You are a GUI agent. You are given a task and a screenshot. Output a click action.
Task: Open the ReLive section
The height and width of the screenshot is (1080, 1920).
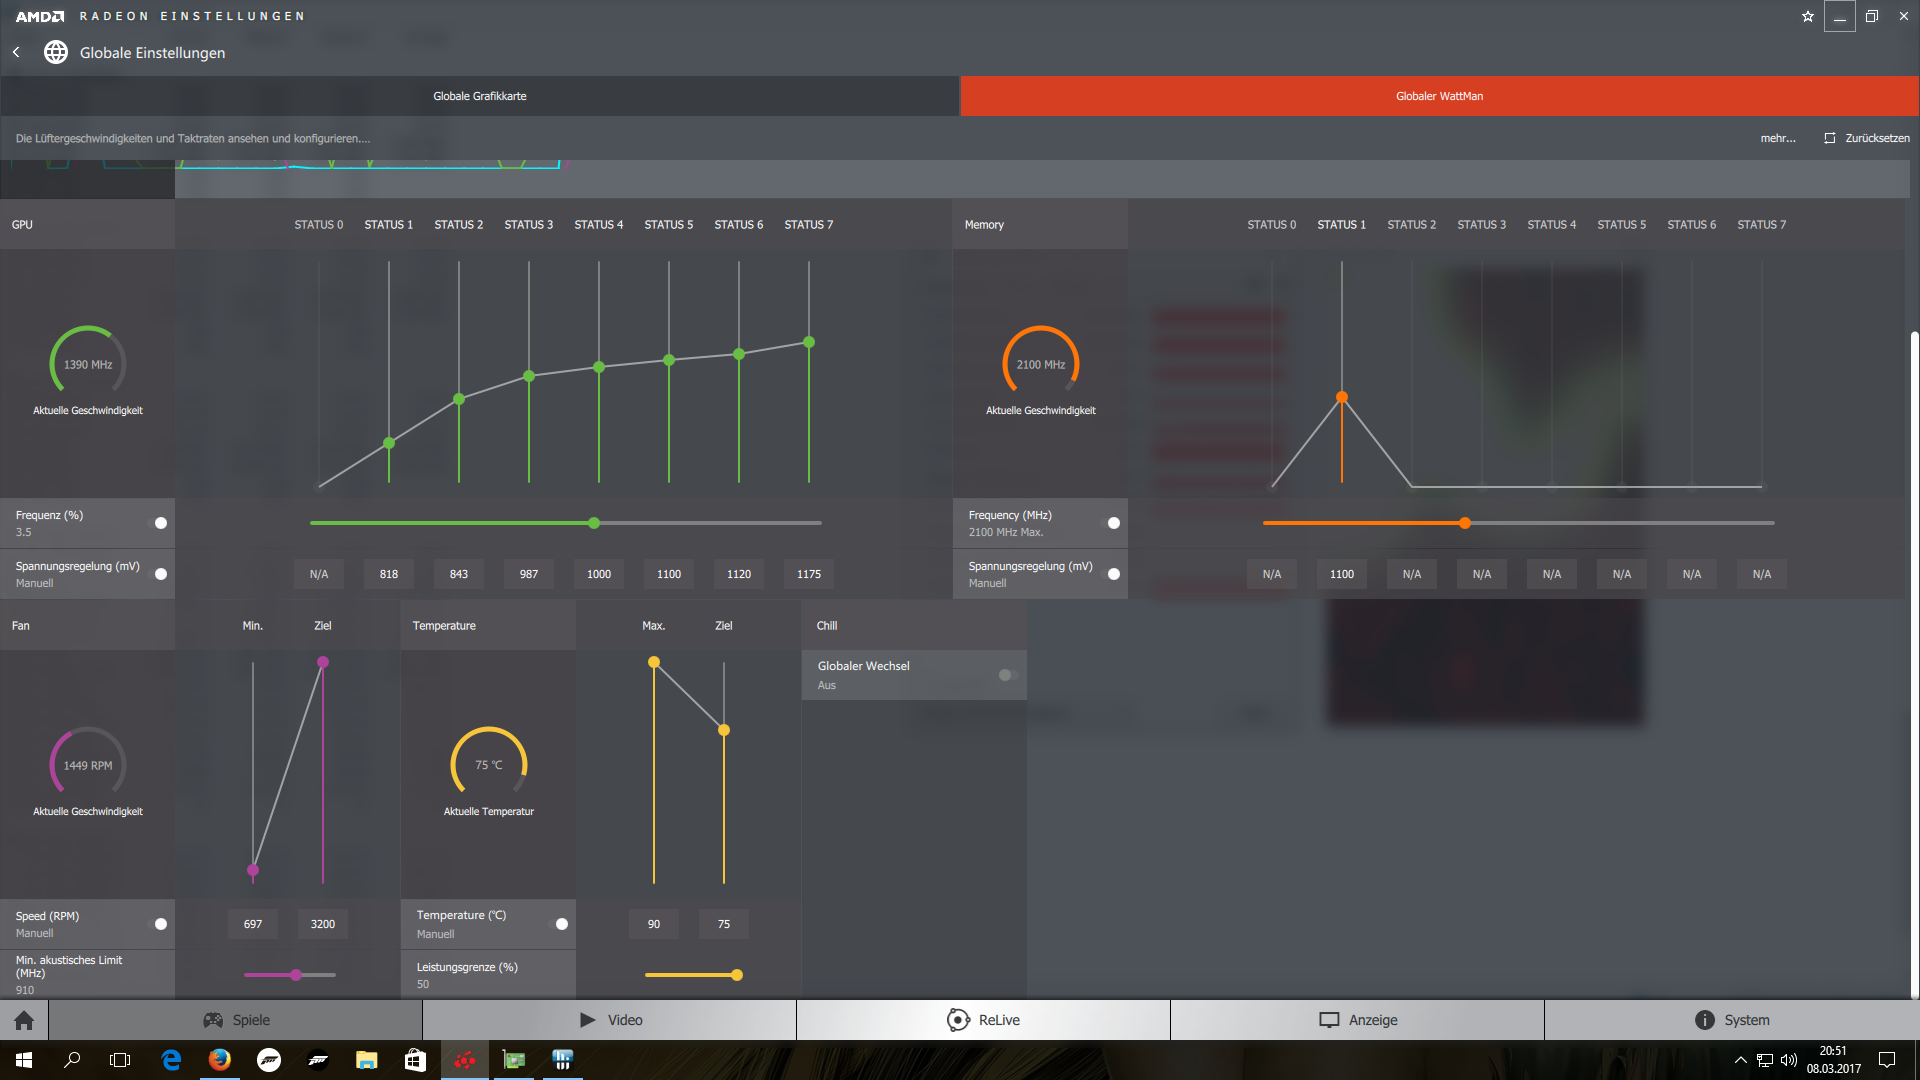983,1020
